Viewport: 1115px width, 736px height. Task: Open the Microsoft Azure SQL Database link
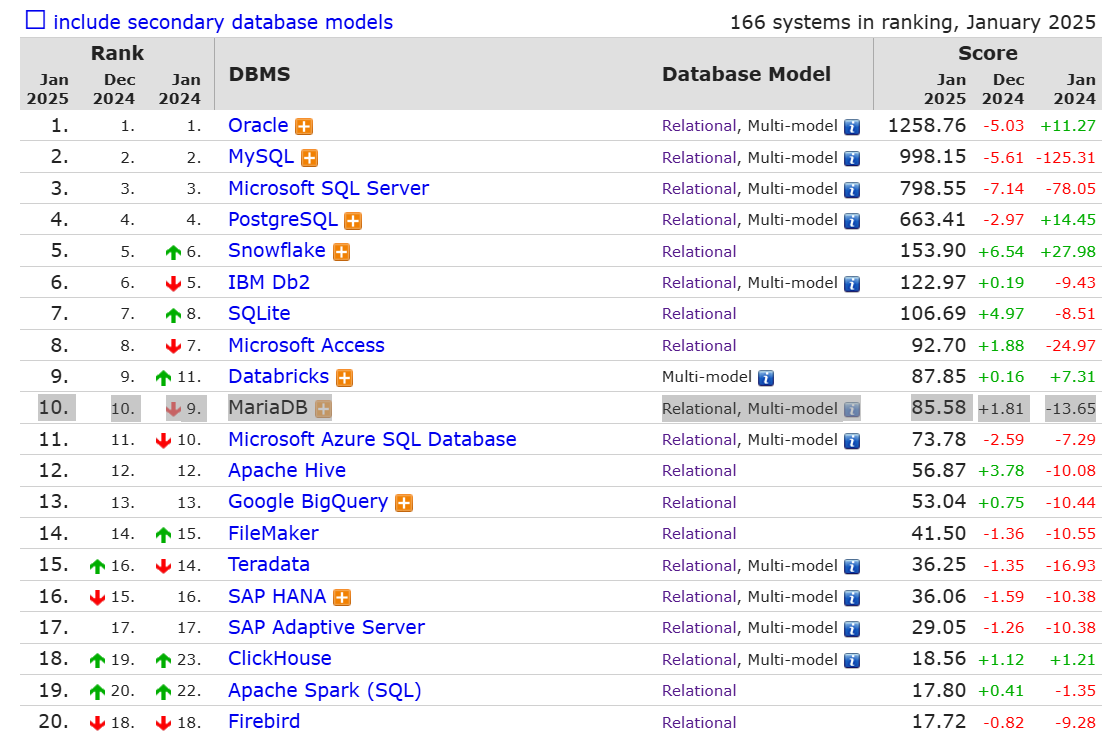tap(372, 439)
